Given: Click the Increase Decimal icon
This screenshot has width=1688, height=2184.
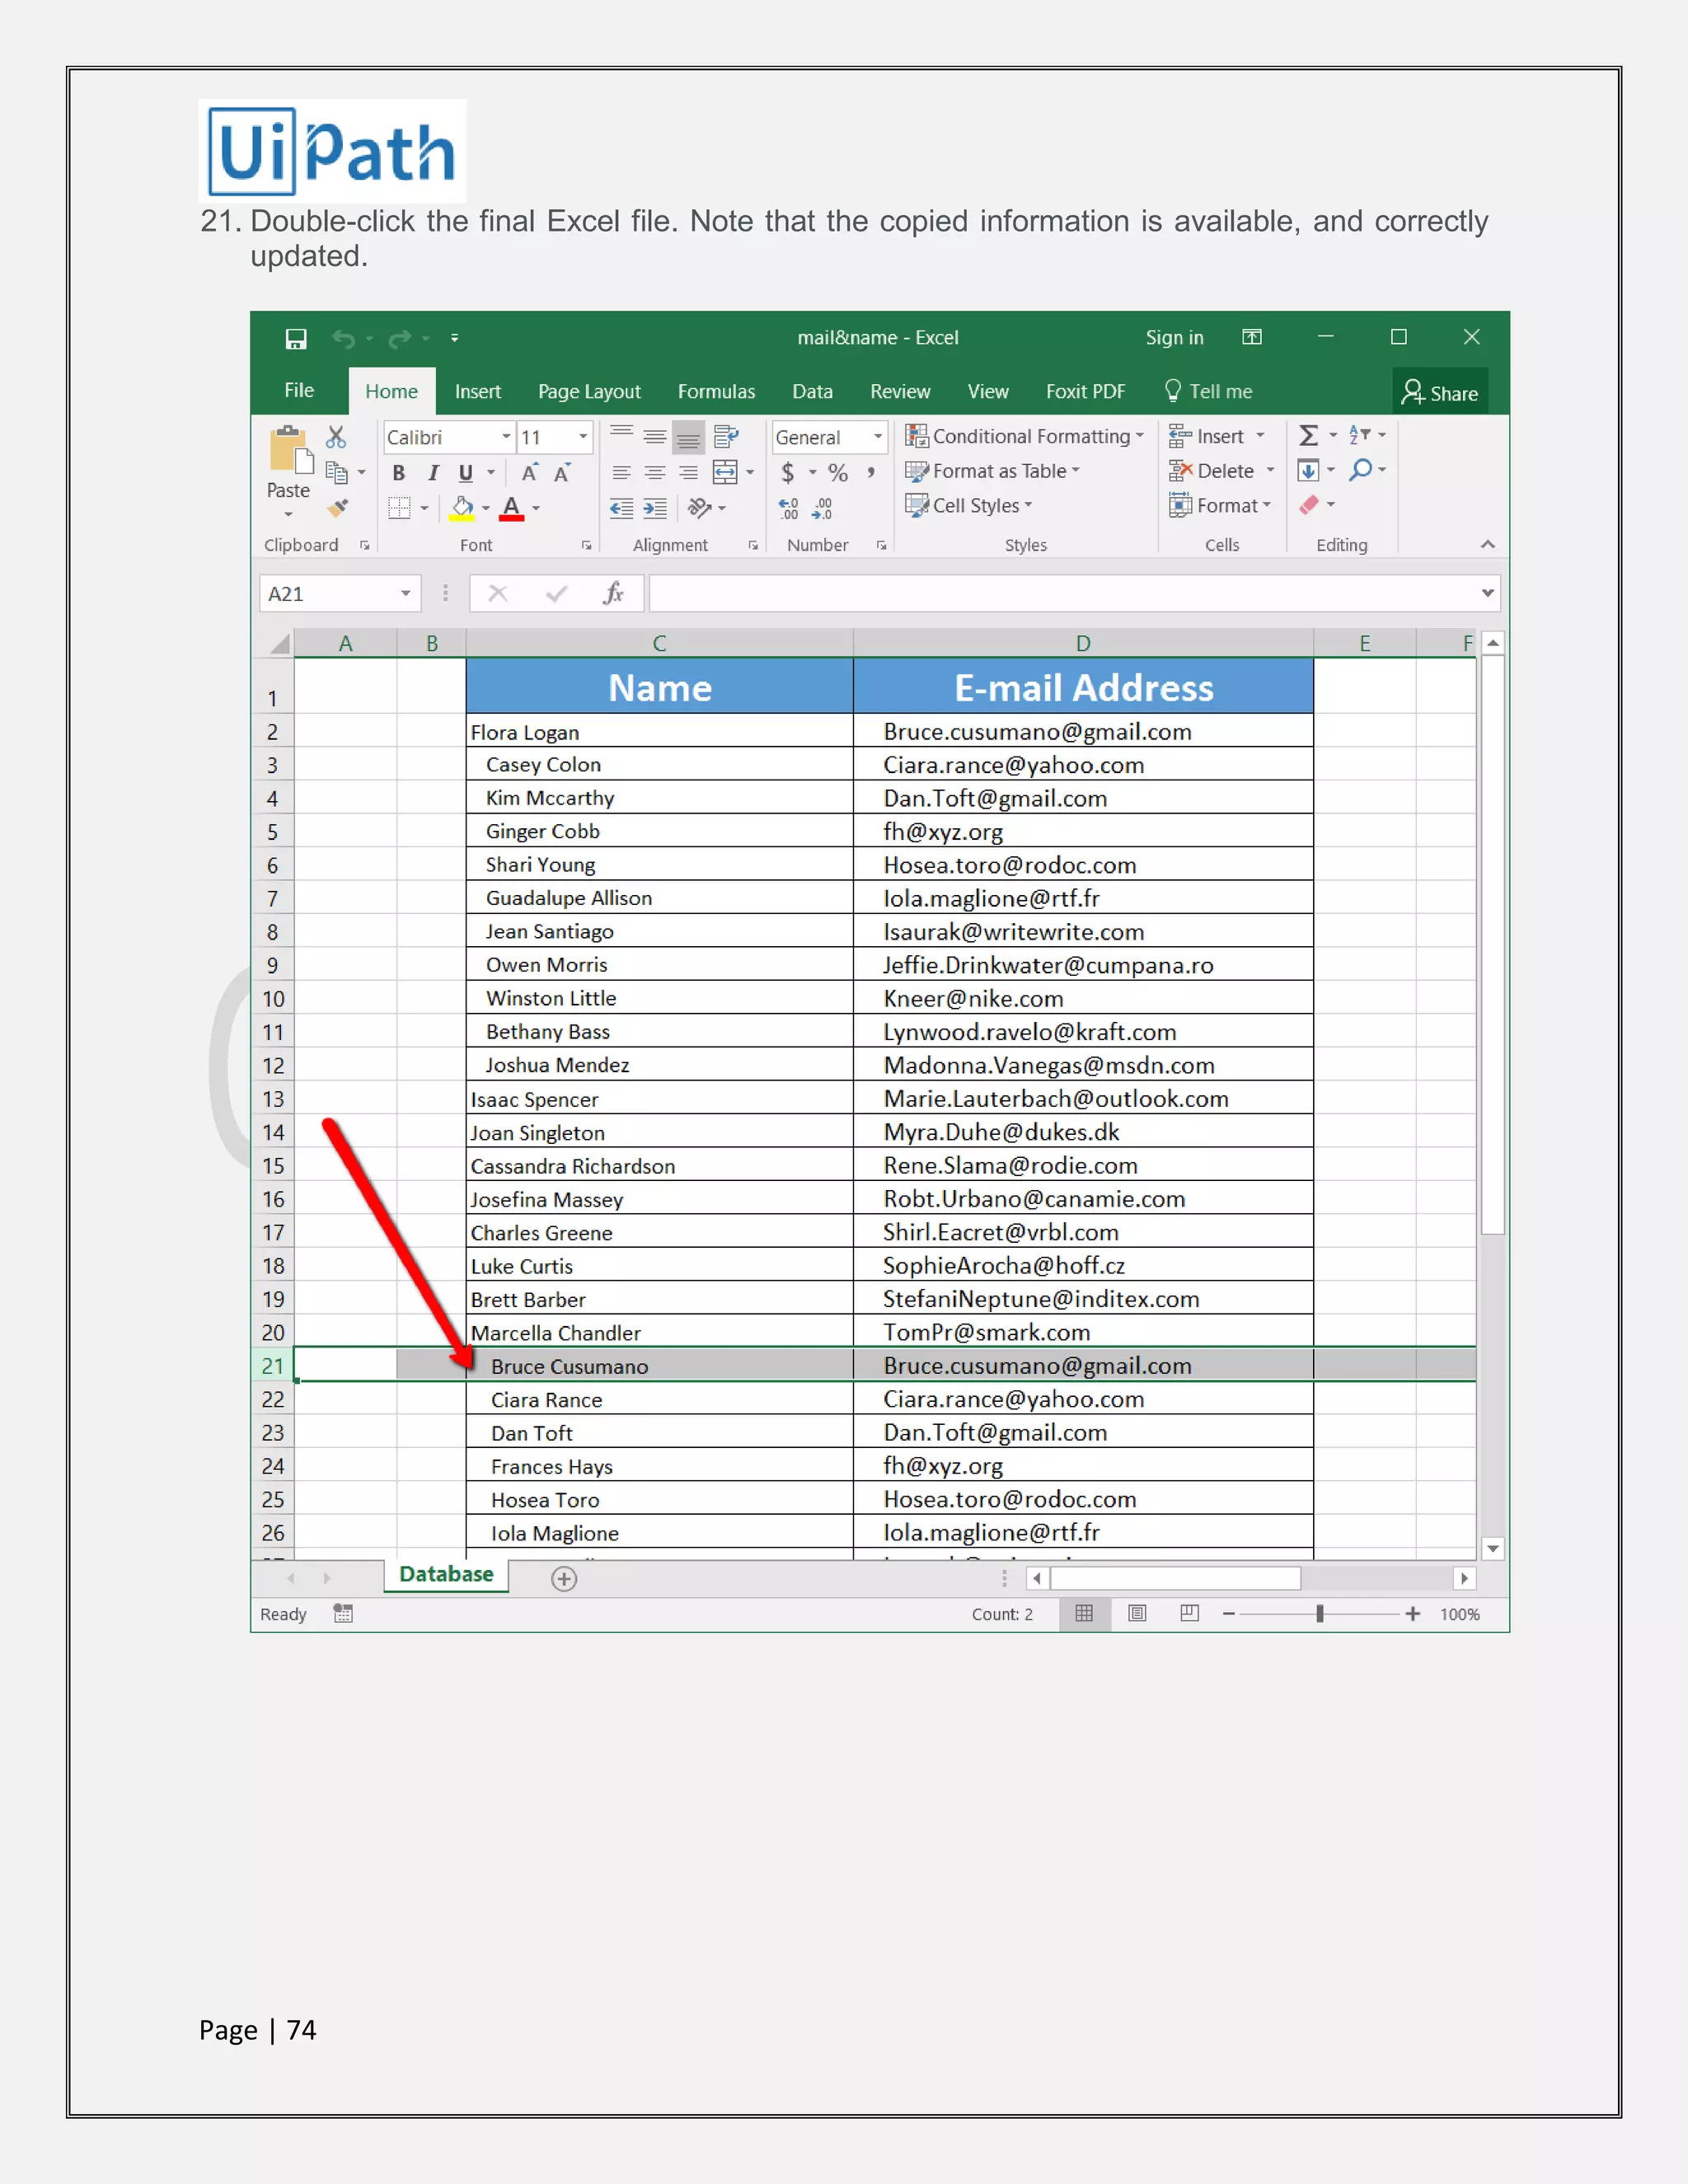Looking at the screenshot, I should click(789, 509).
